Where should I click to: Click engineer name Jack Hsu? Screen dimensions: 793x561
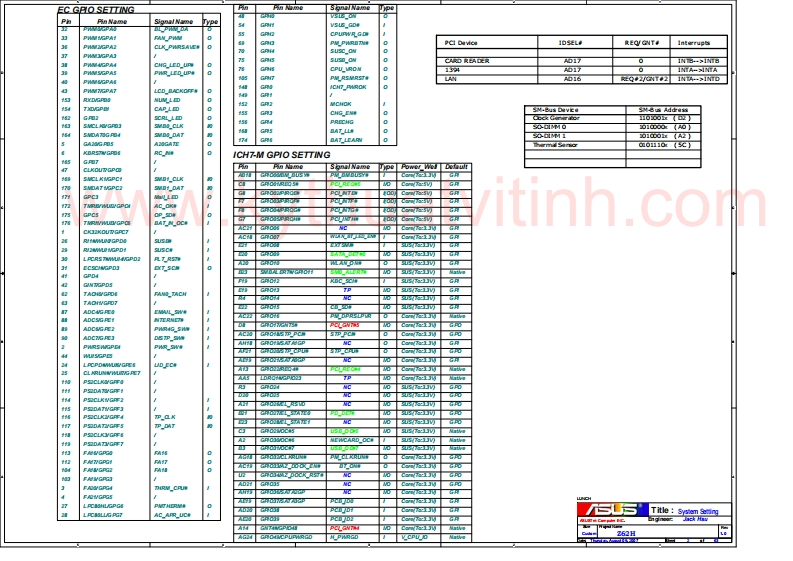tap(696, 519)
